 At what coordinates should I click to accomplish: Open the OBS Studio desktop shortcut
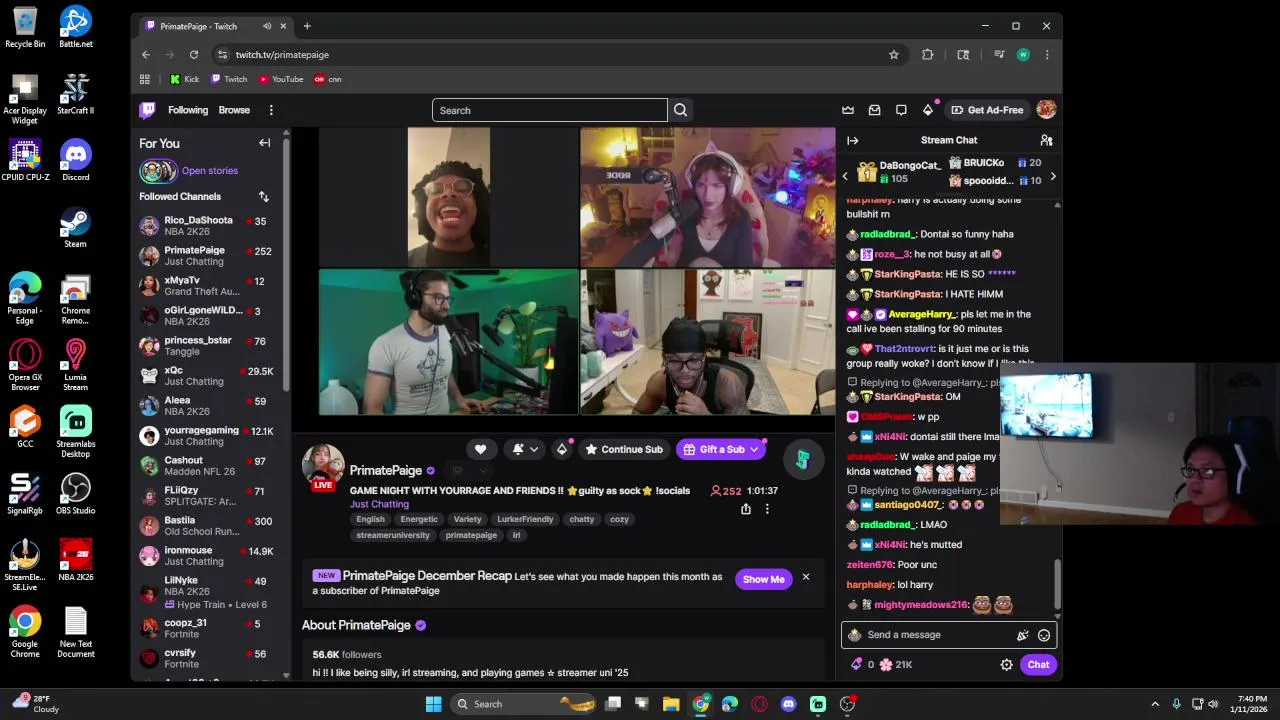point(75,494)
